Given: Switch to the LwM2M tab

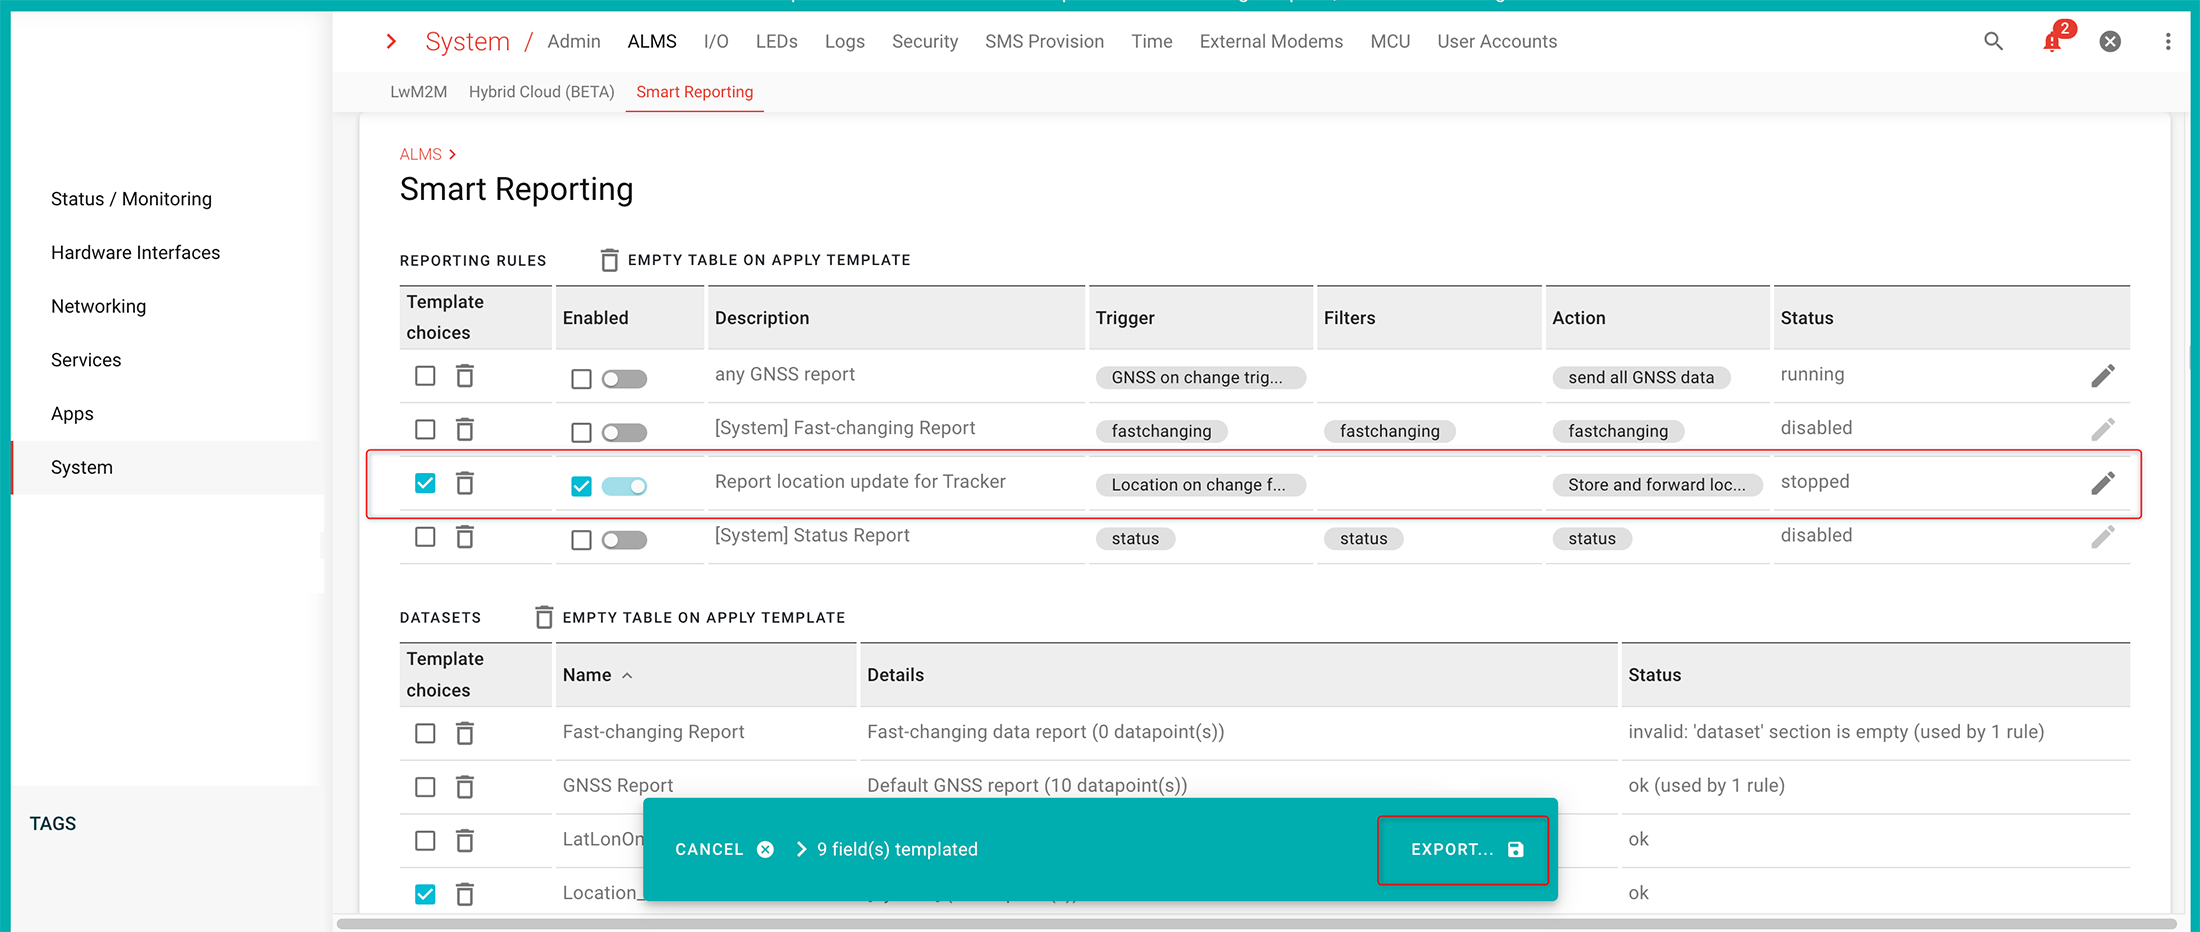Looking at the screenshot, I should click(418, 92).
